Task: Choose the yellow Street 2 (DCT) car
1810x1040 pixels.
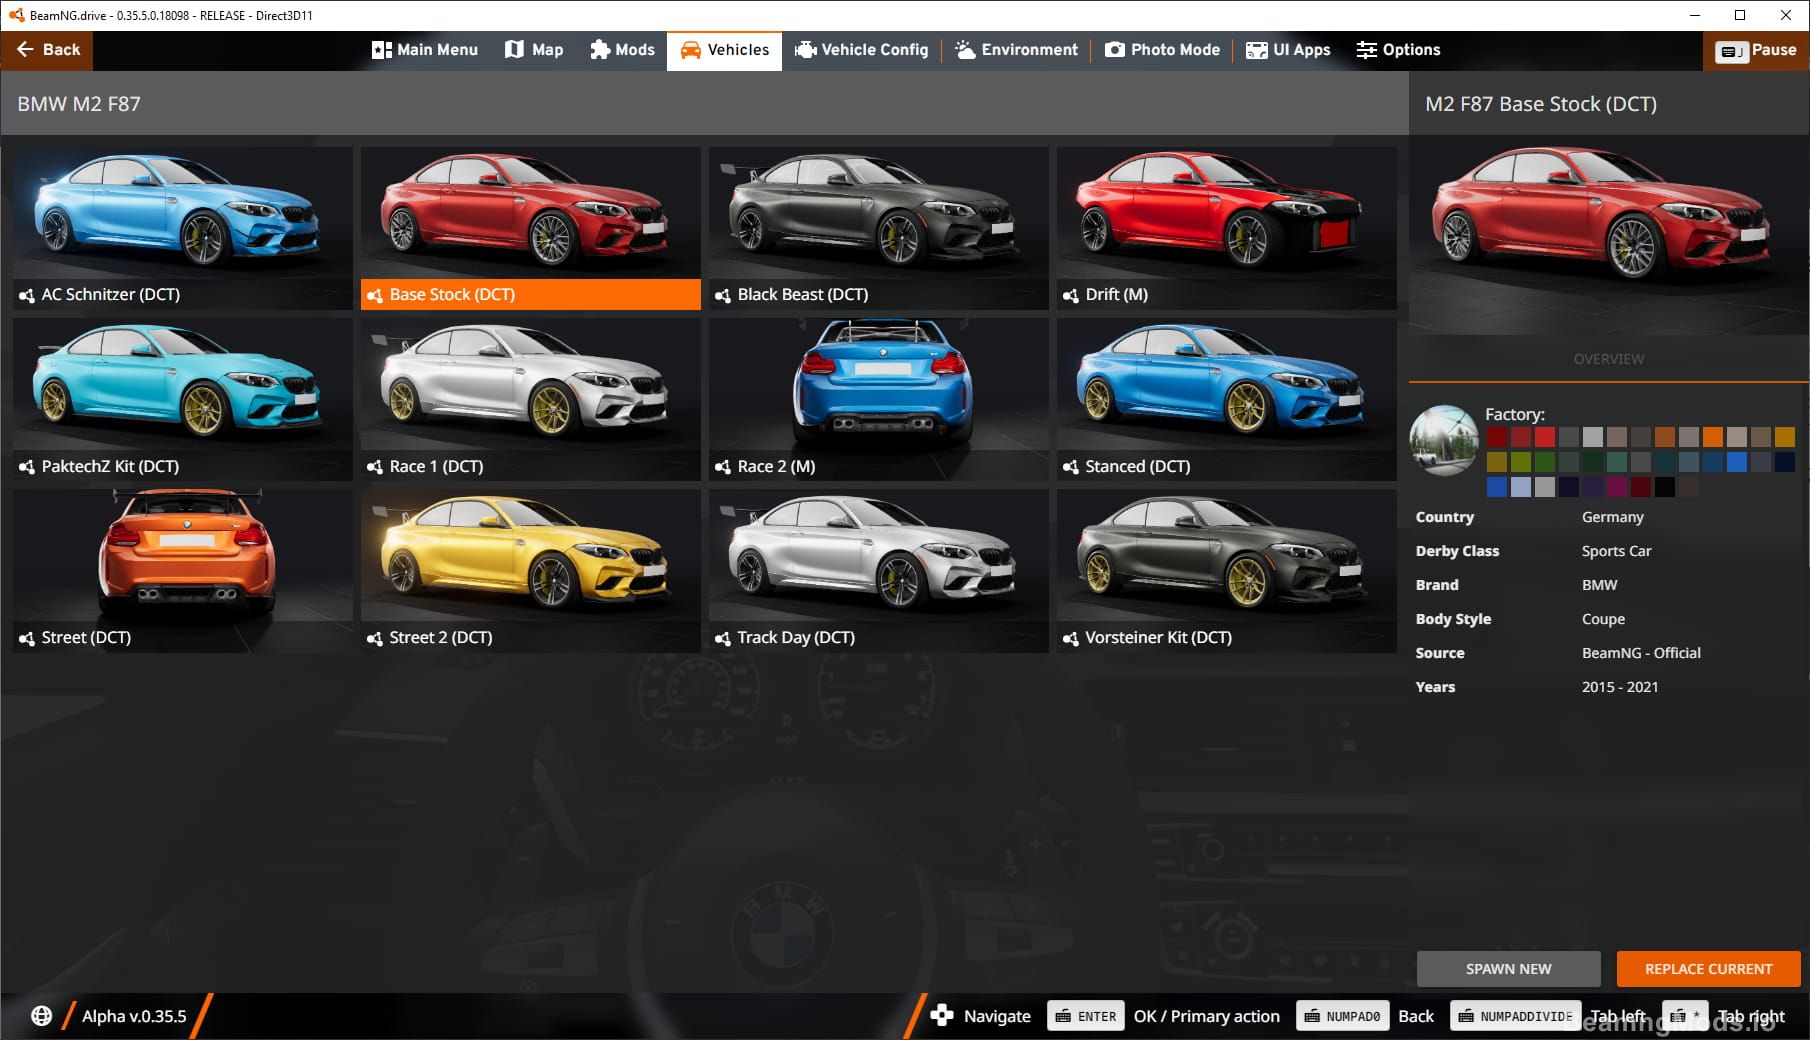Action: tap(530, 570)
